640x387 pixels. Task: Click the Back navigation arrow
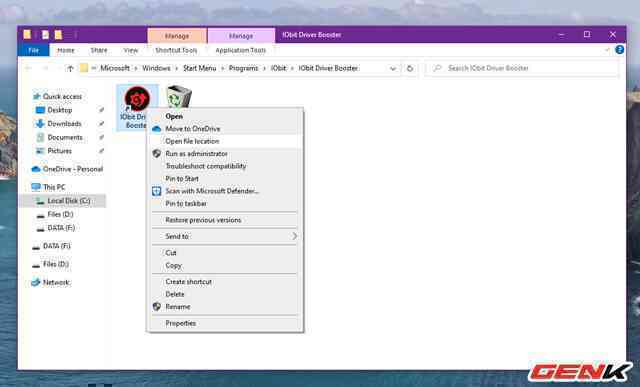pos(28,68)
